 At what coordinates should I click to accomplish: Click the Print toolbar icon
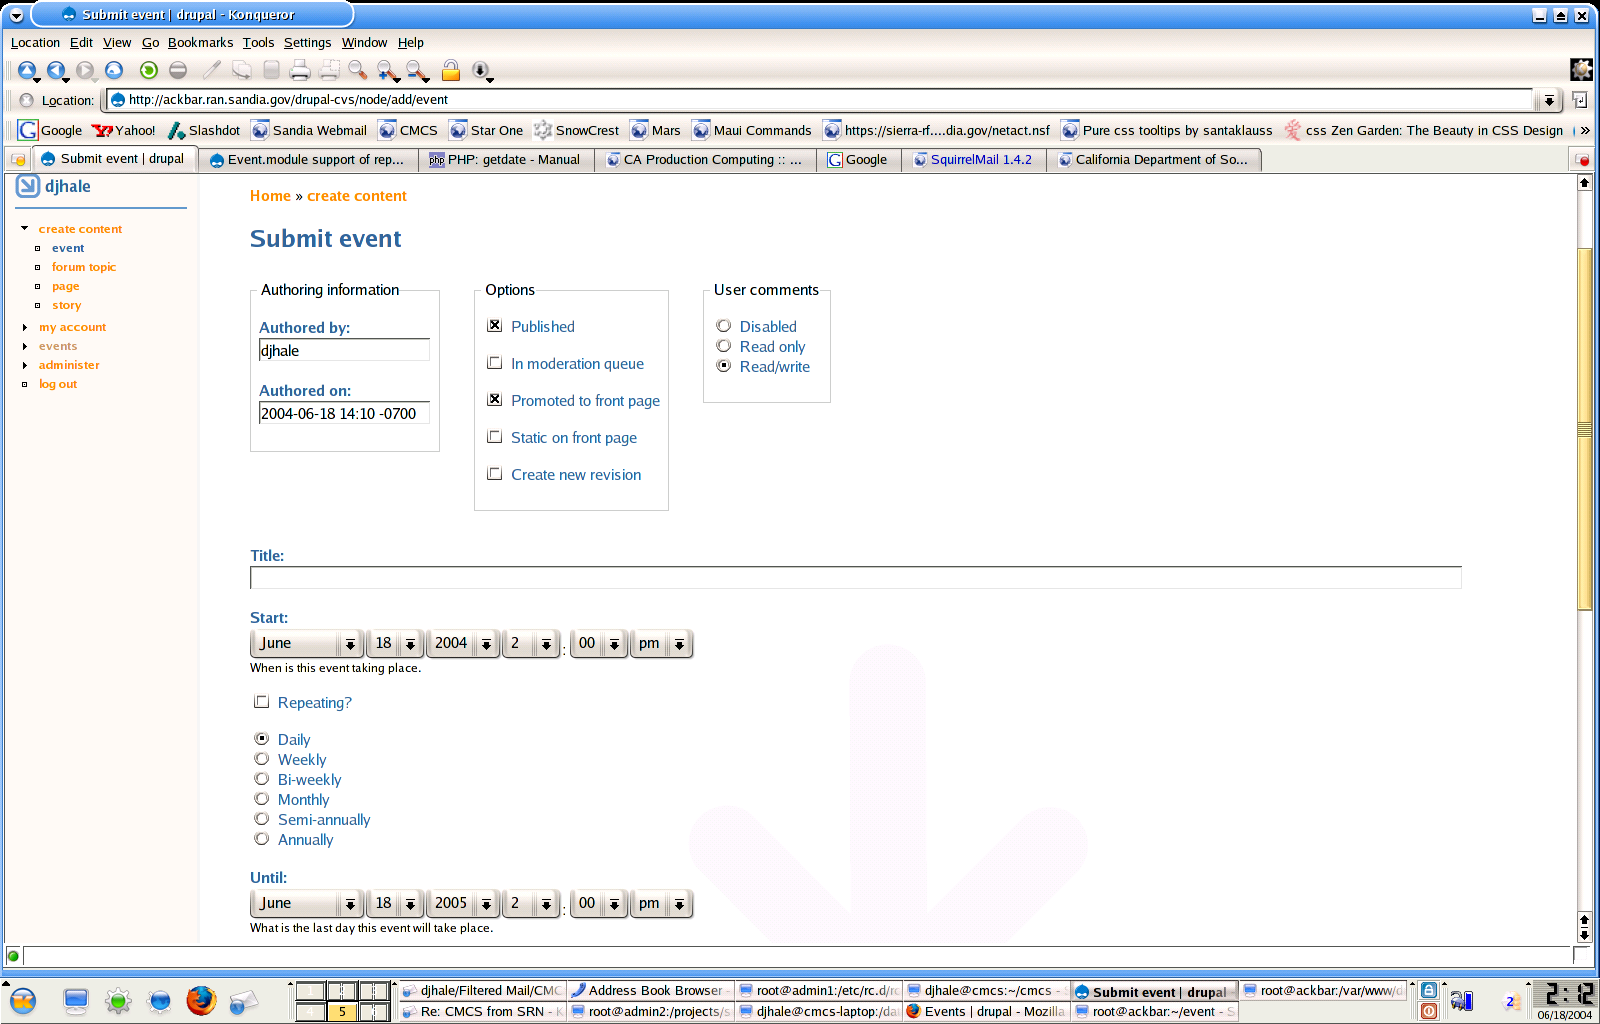click(299, 70)
